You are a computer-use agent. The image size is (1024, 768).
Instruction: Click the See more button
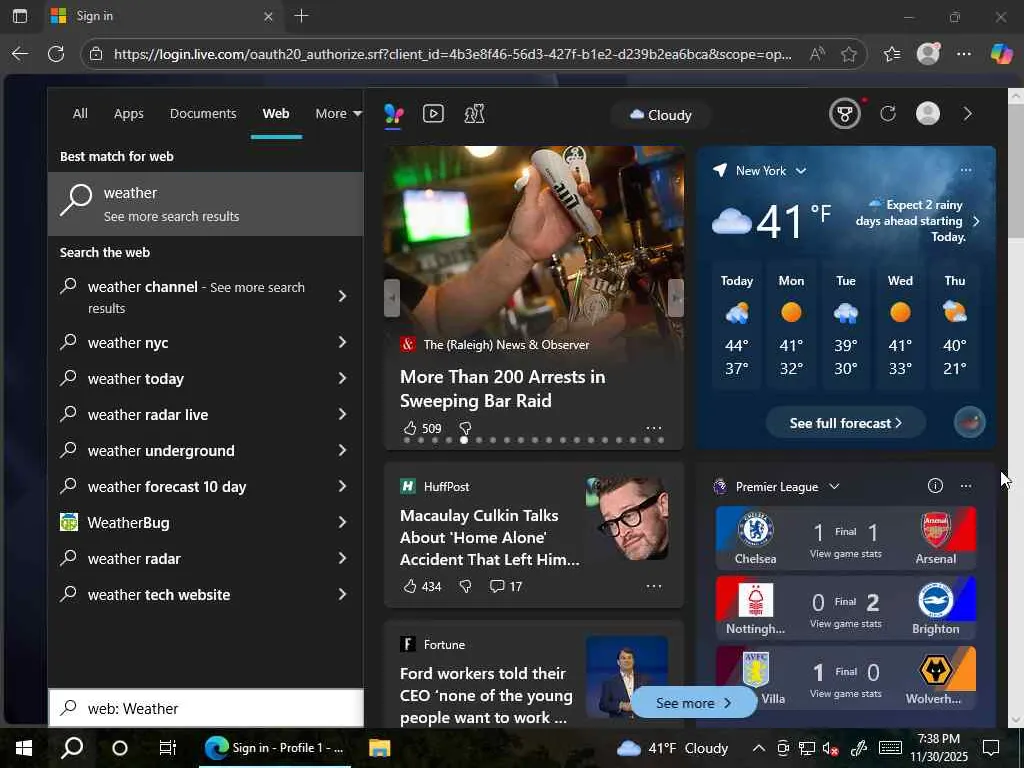click(693, 703)
